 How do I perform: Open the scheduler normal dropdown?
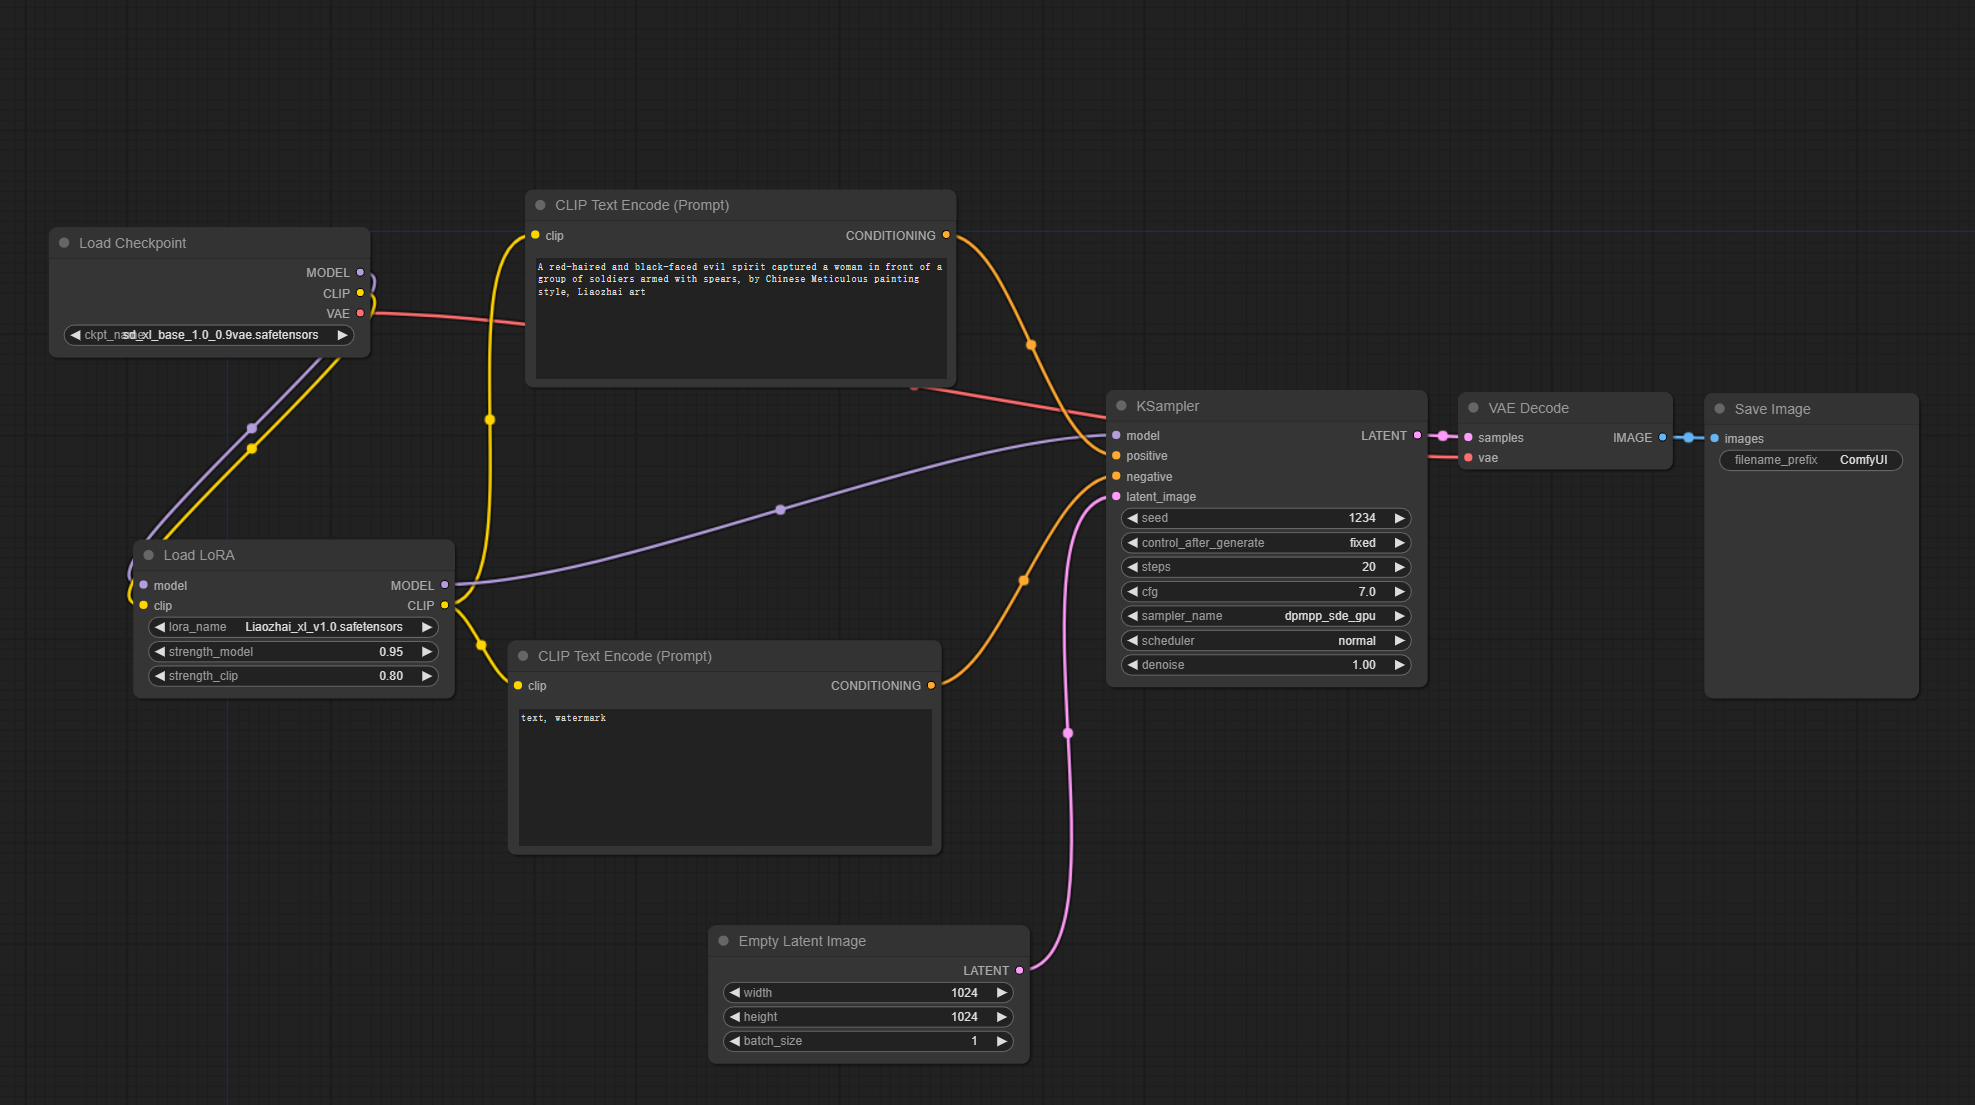tap(1265, 641)
